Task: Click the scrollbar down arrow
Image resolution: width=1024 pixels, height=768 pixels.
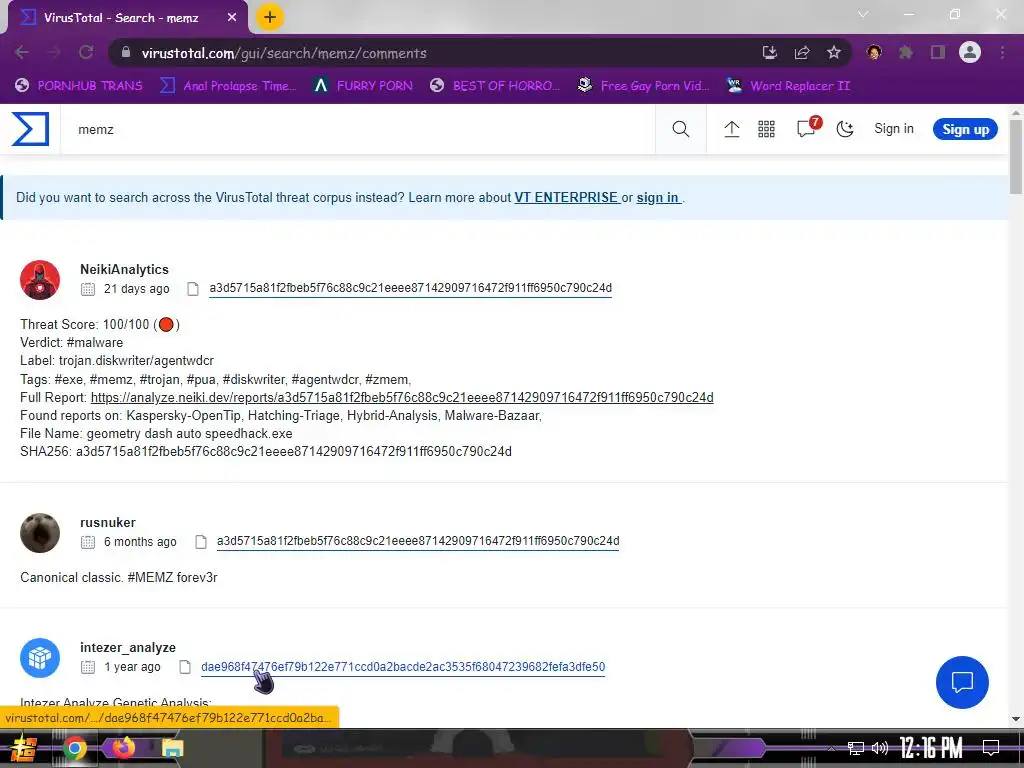Action: pyautogui.click(x=1016, y=719)
